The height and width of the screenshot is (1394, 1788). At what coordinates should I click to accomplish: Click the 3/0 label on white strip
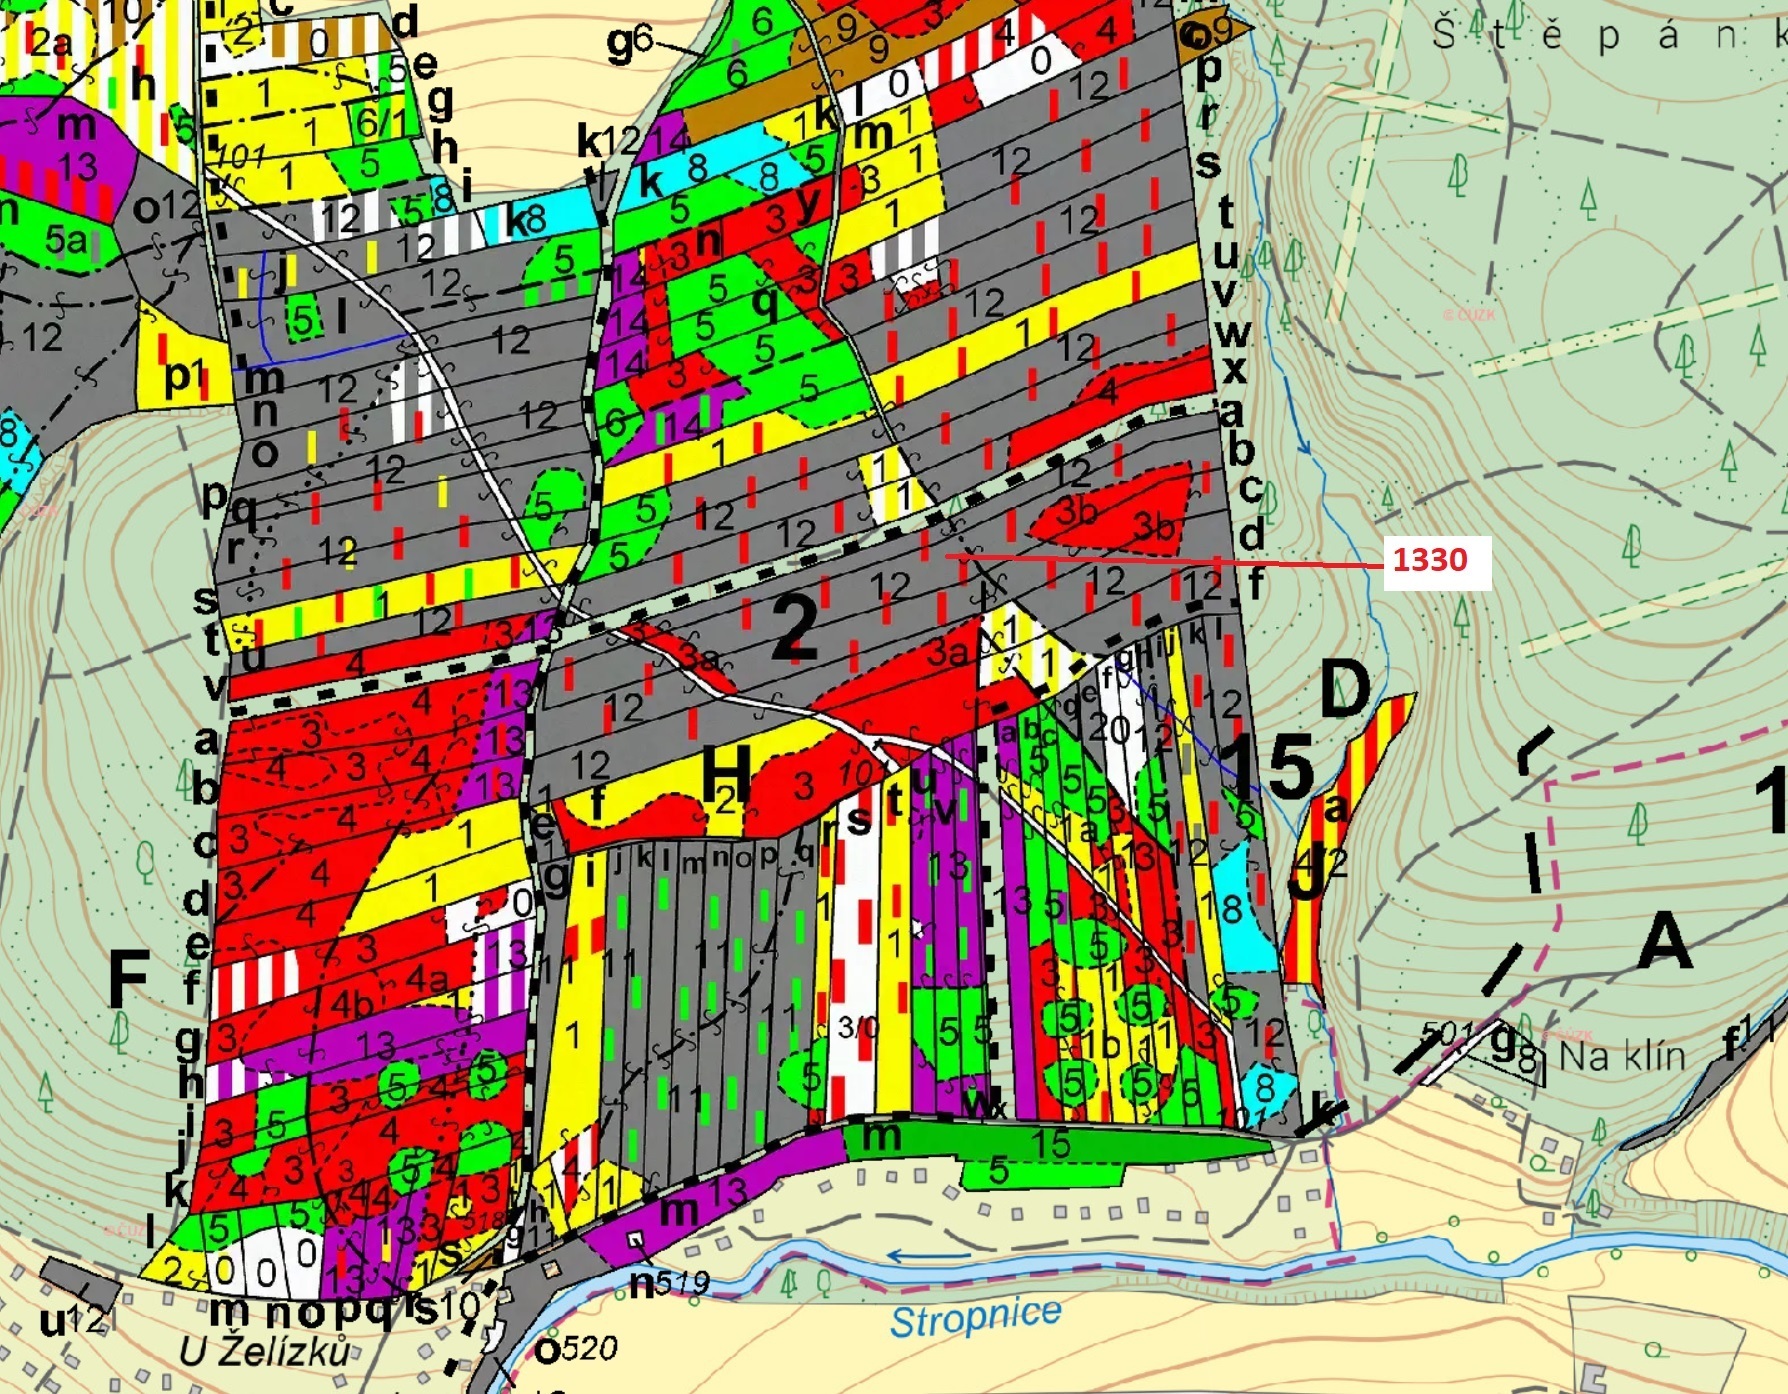[857, 1026]
